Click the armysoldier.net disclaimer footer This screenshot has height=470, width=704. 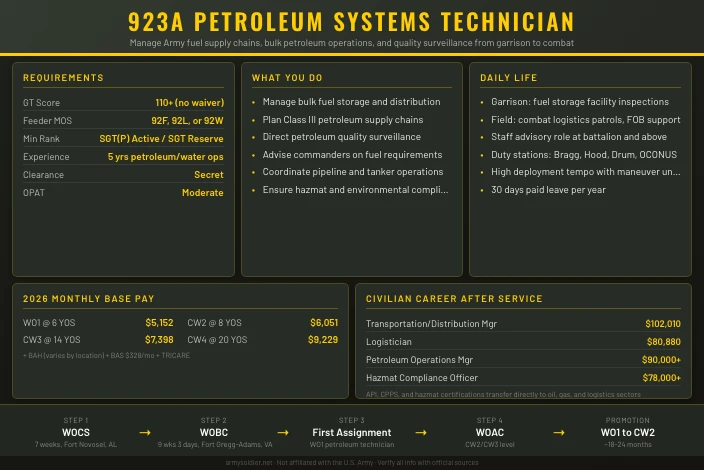point(352,462)
